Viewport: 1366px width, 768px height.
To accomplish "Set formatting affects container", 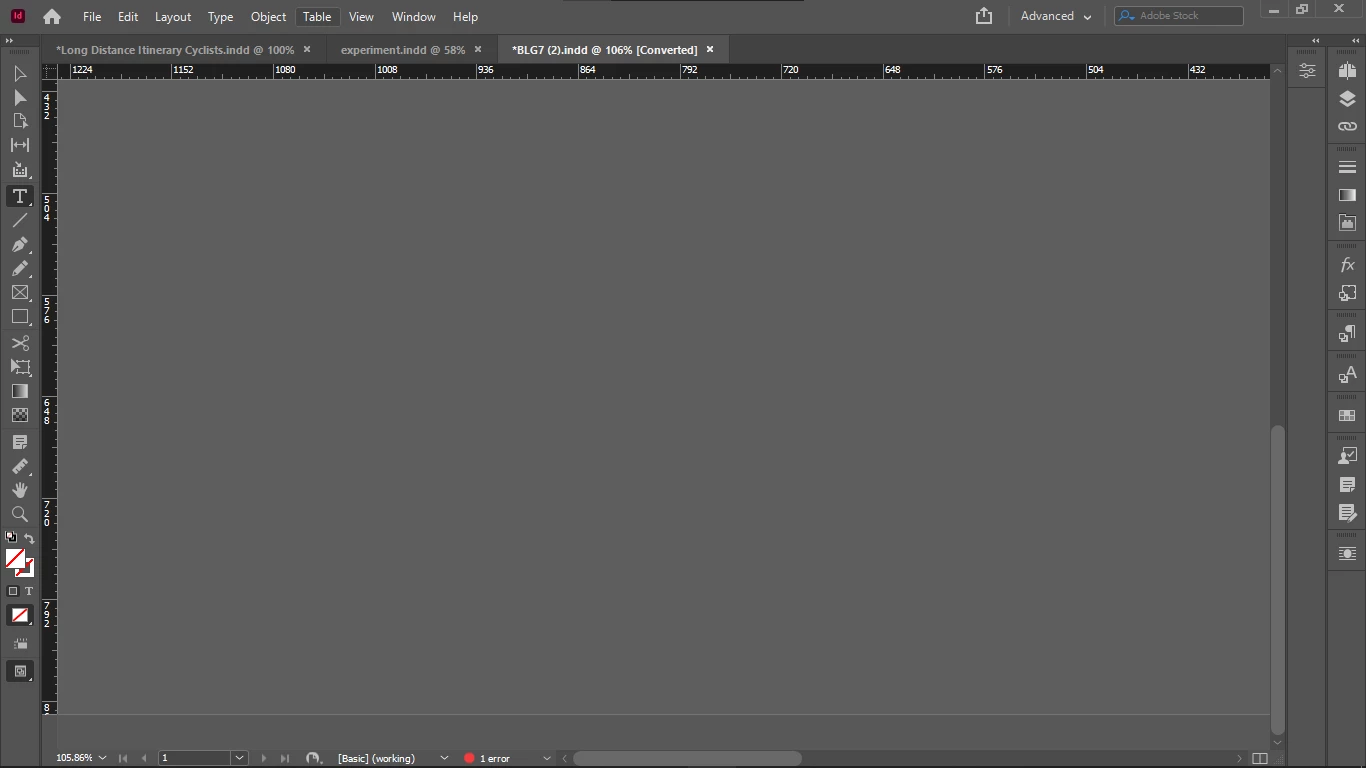I will point(13,591).
